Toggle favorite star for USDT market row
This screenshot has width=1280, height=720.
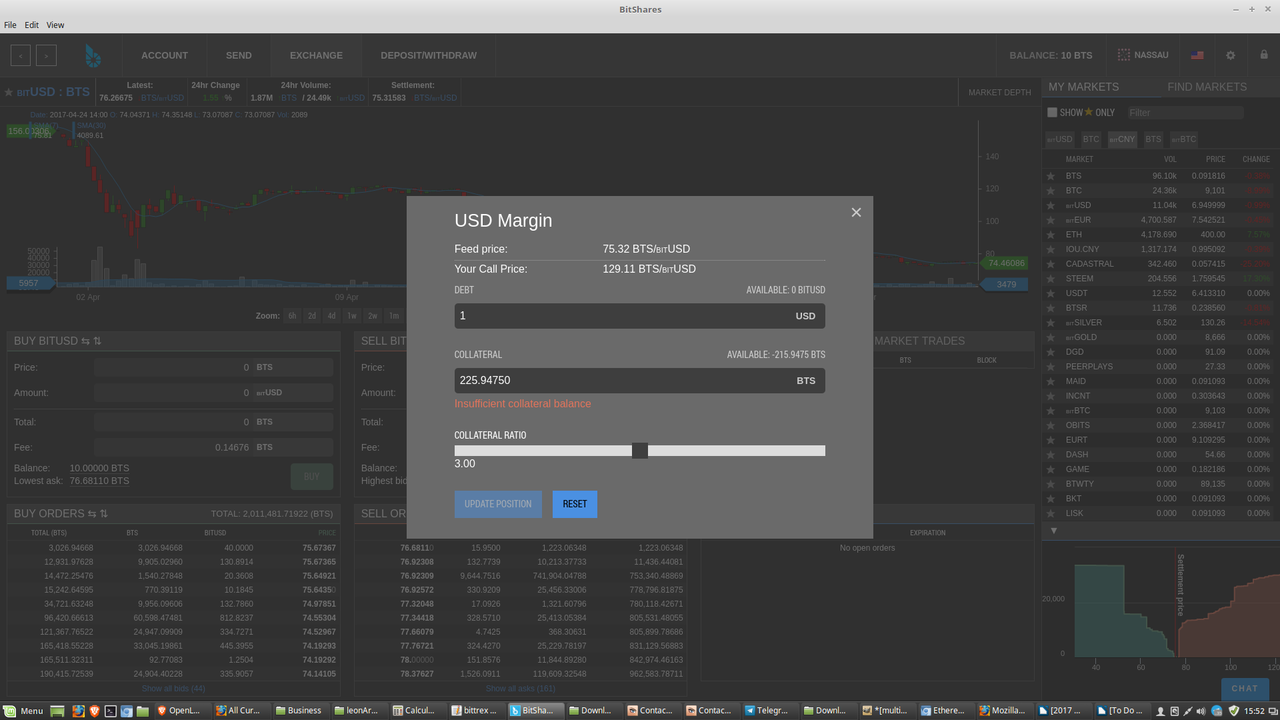coord(1051,293)
